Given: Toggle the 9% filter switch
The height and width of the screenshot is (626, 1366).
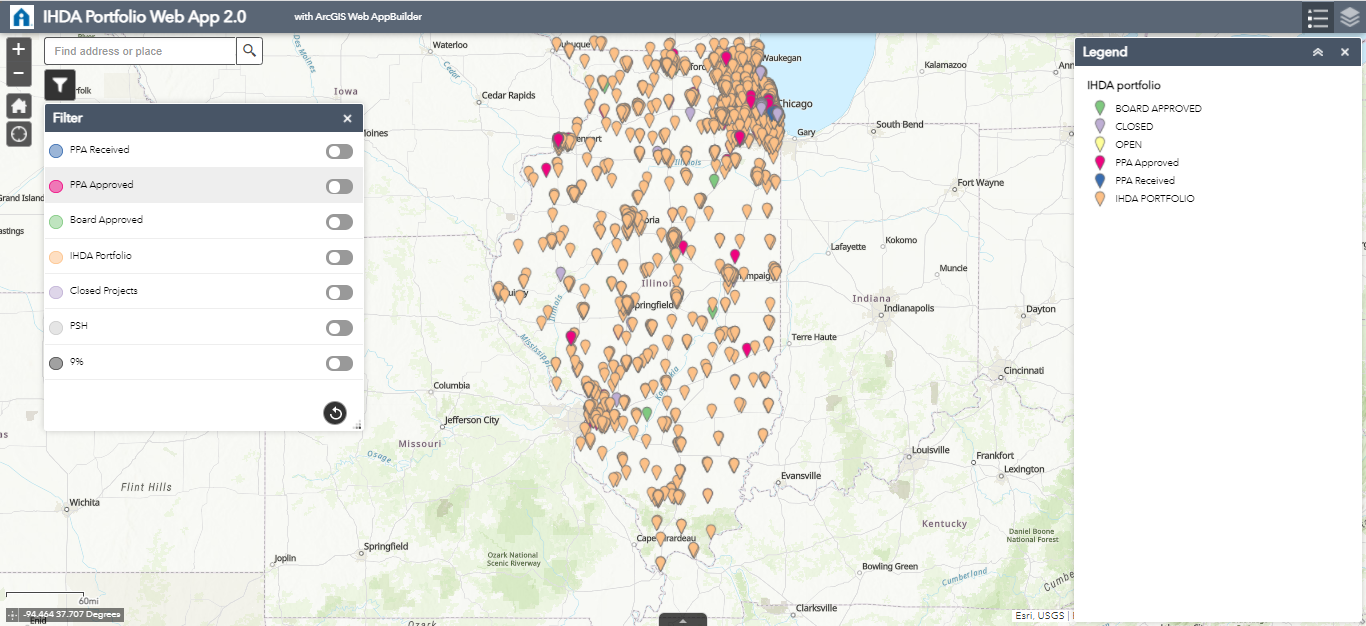Looking at the screenshot, I should coord(339,363).
